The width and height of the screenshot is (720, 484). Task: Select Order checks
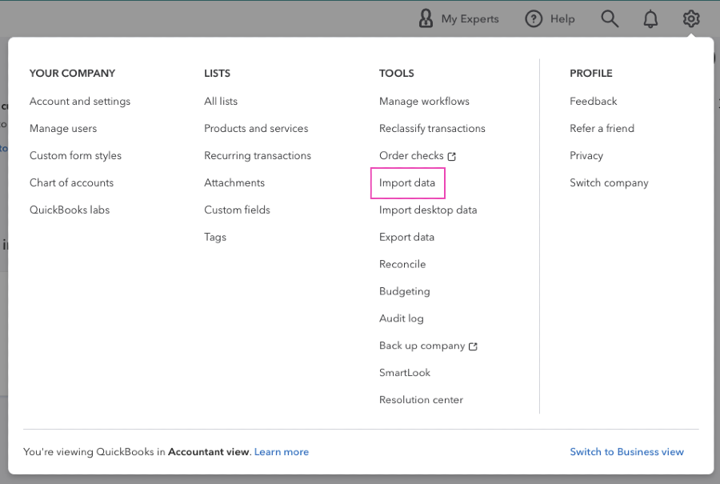point(411,156)
